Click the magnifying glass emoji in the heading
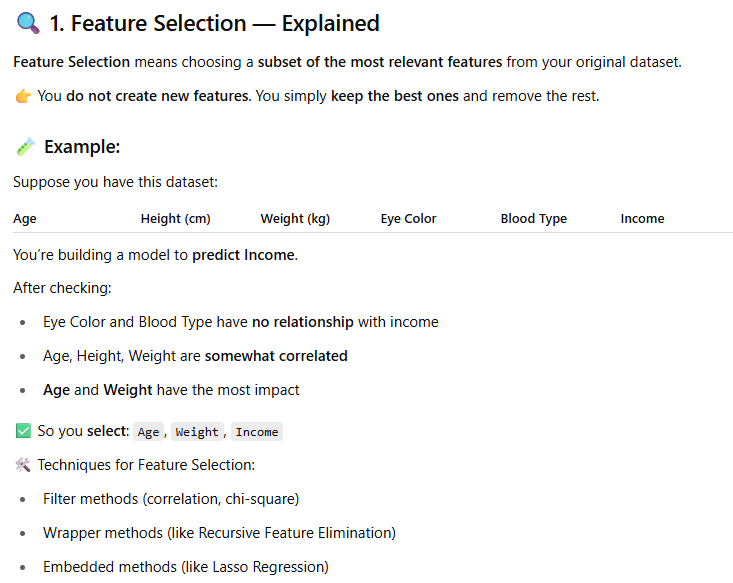The width and height of the screenshot is (733, 583). pos(28,22)
